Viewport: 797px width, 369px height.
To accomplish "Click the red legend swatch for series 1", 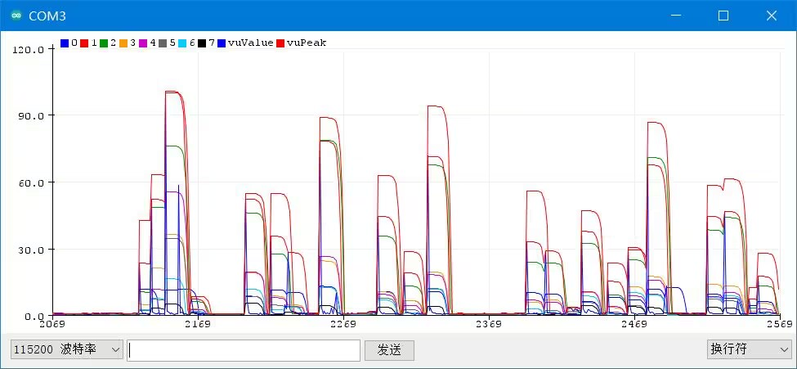I will (84, 44).
